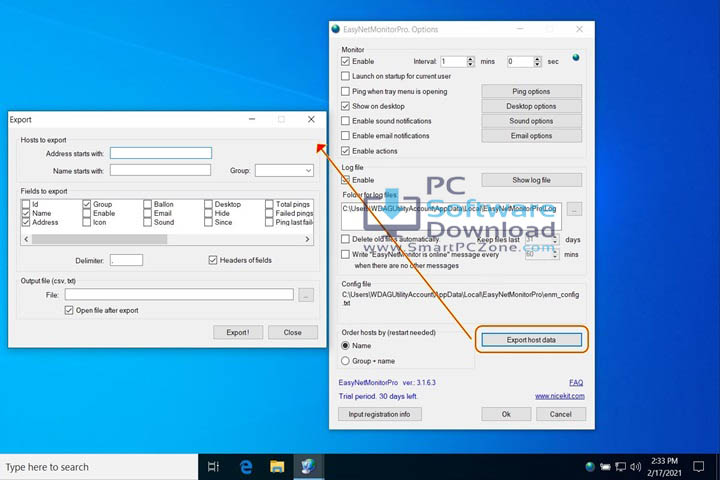Uncheck the Group field to export

pyautogui.click(x=87, y=204)
